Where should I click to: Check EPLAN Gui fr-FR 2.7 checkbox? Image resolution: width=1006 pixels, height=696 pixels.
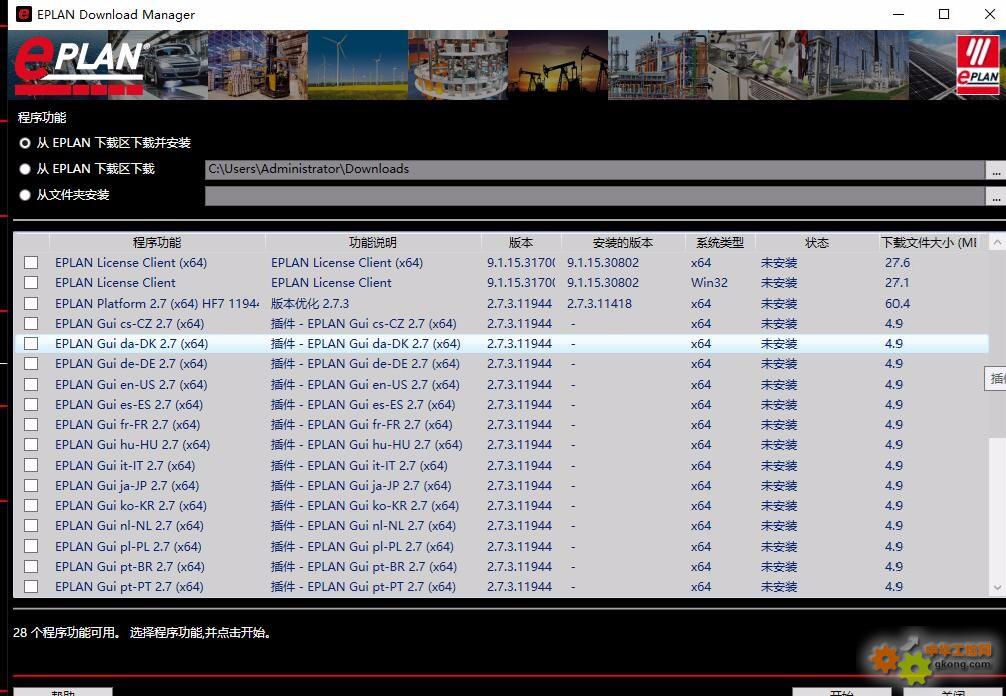click(x=31, y=425)
